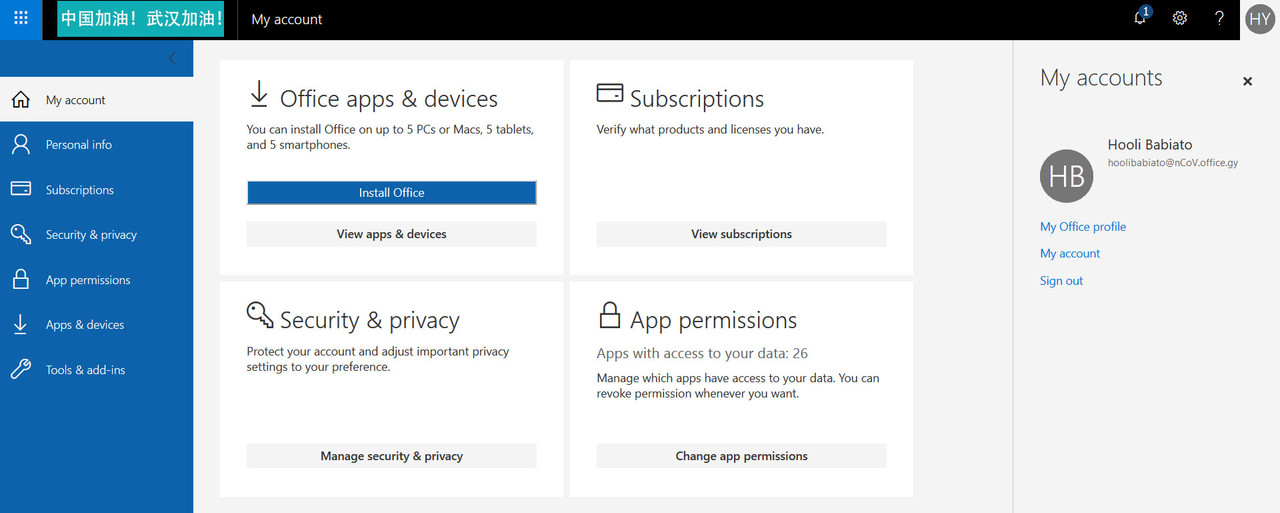This screenshot has width=1280, height=513.
Task: Click the download icon in Office apps card
Action: (259, 94)
